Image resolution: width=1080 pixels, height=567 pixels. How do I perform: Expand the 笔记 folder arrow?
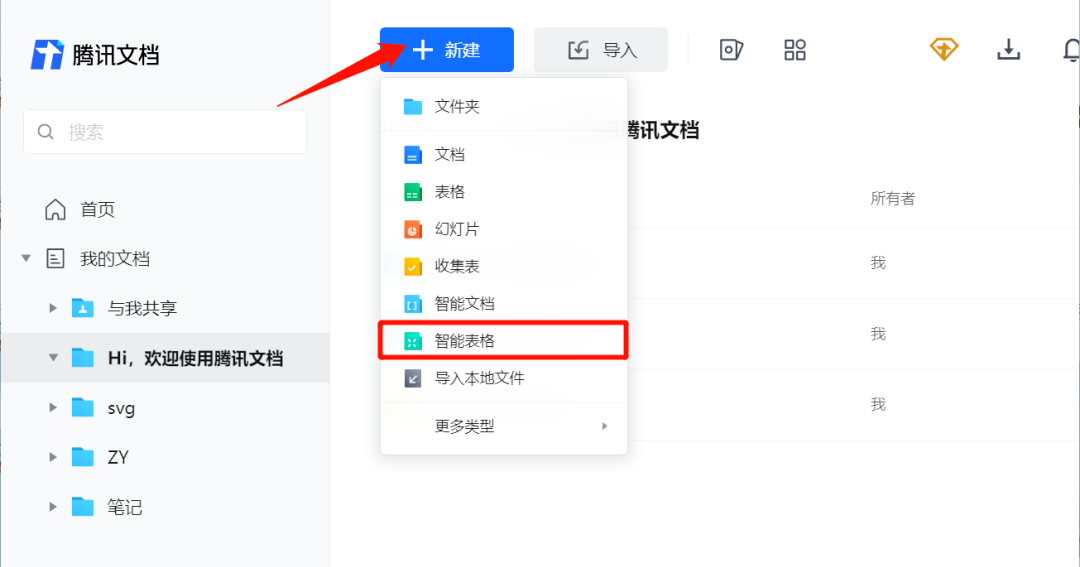[53, 506]
